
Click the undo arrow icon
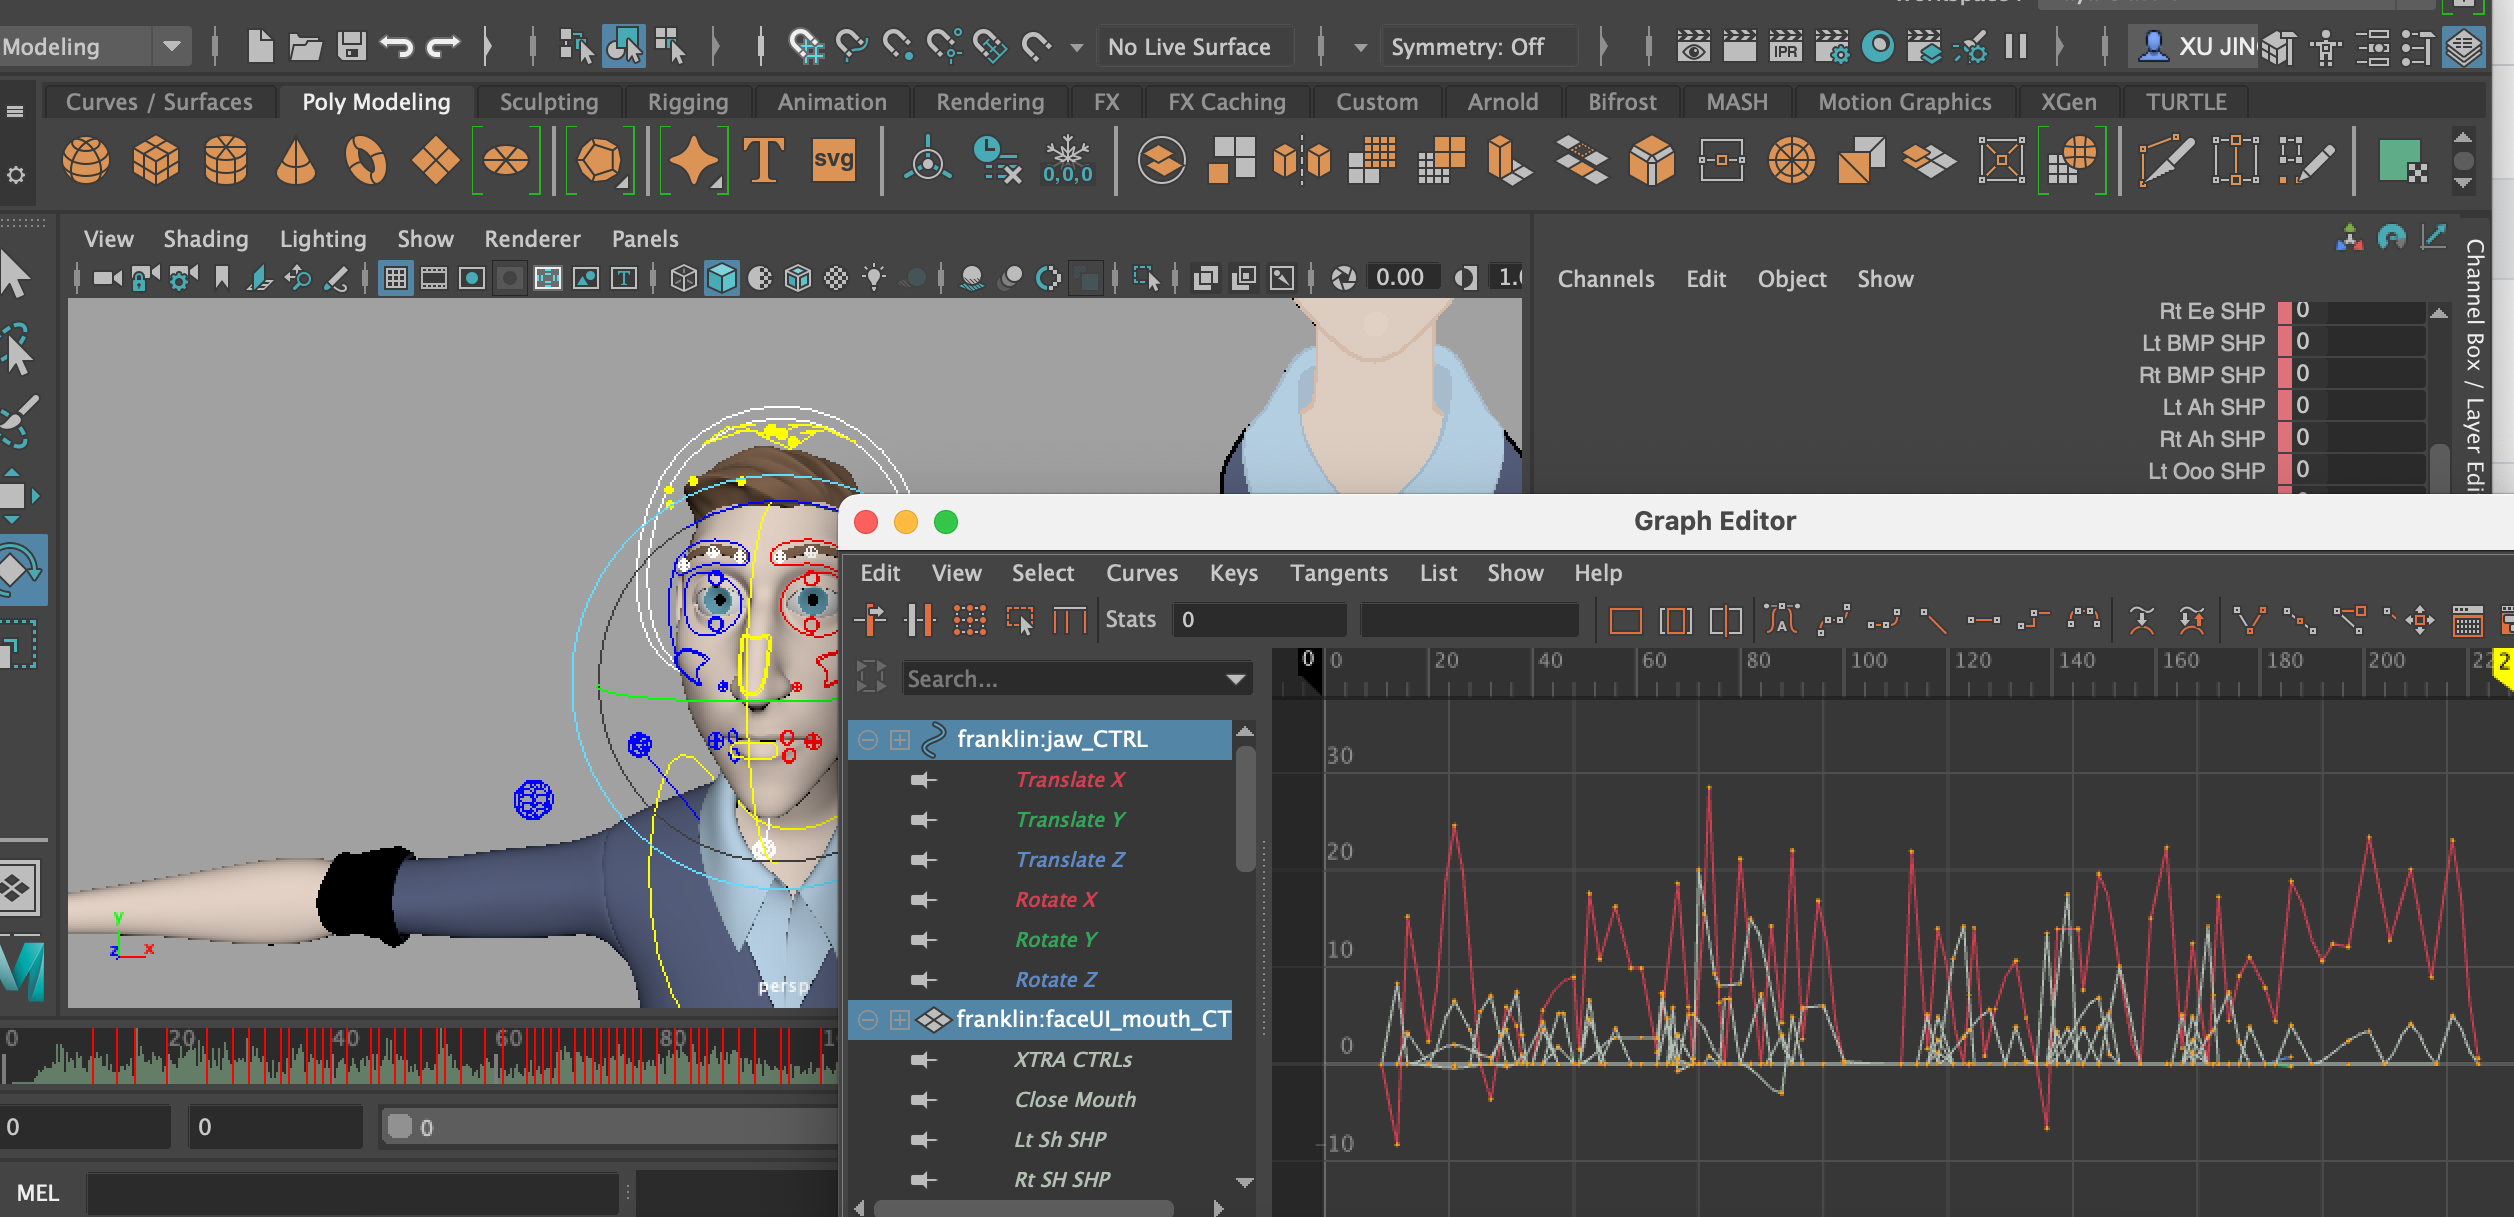coord(397,46)
